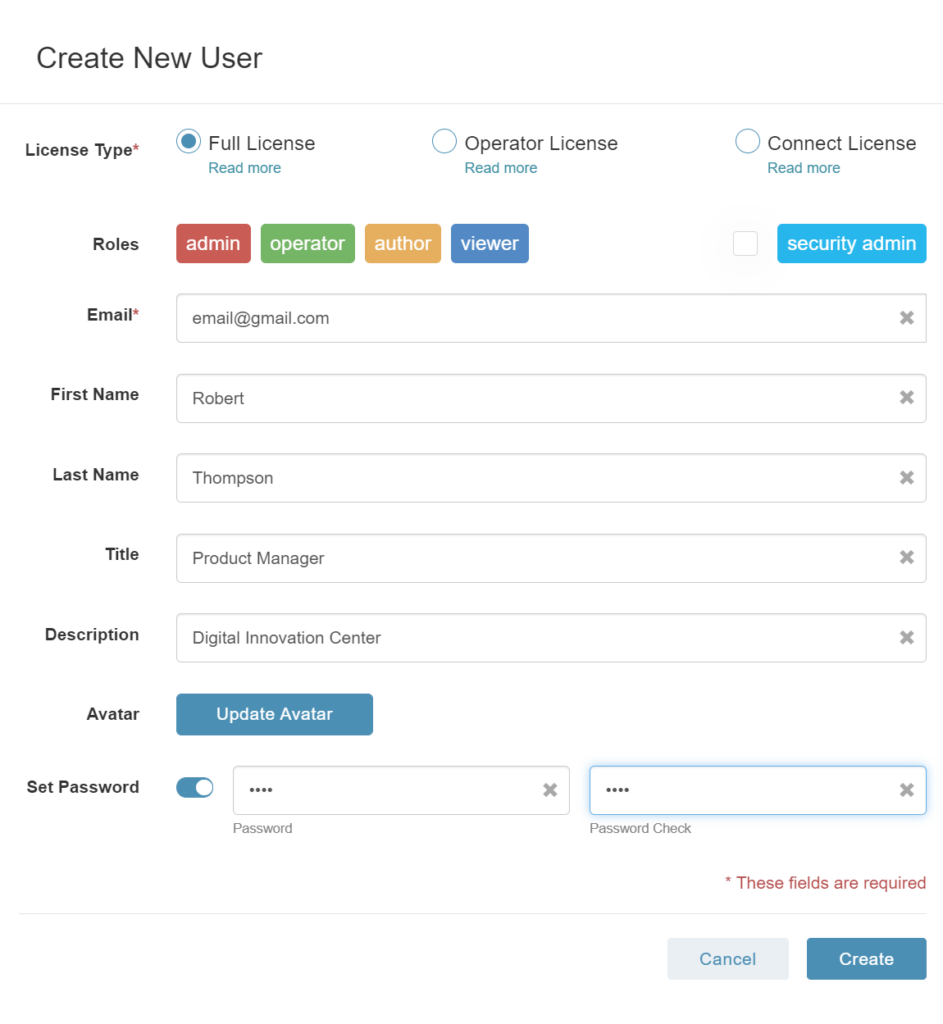Viewport: 943px width, 1024px height.
Task: Select the Full License radio button
Action: [x=188, y=142]
